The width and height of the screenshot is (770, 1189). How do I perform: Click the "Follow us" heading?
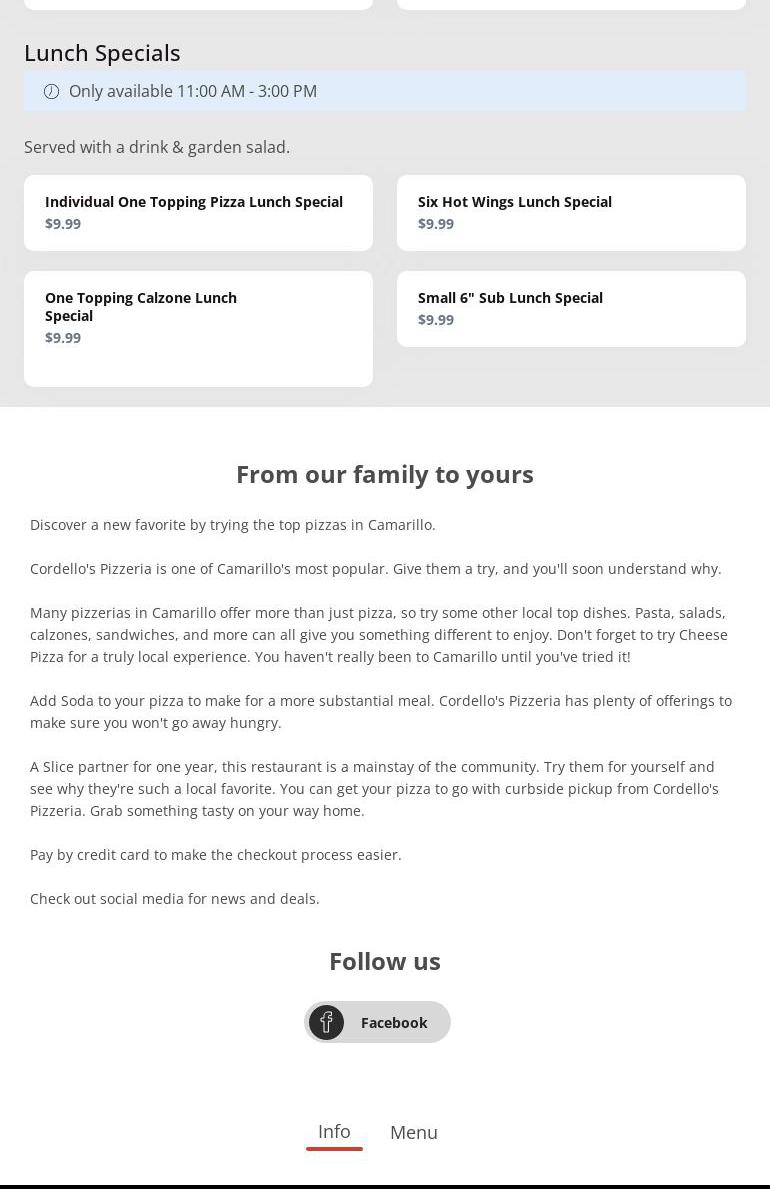point(385,961)
